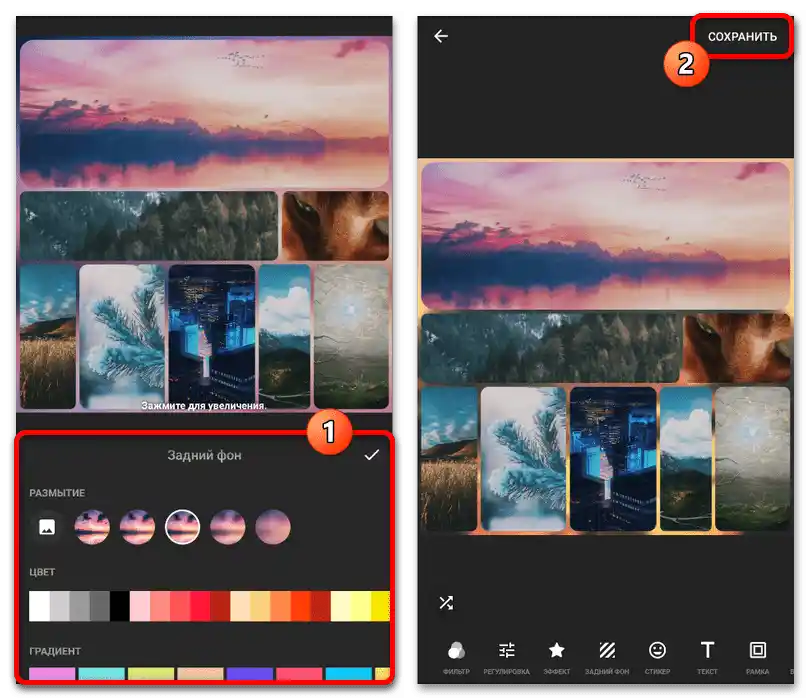810x700 pixels.
Task: Pick the light pink color swatch
Action: (140, 606)
